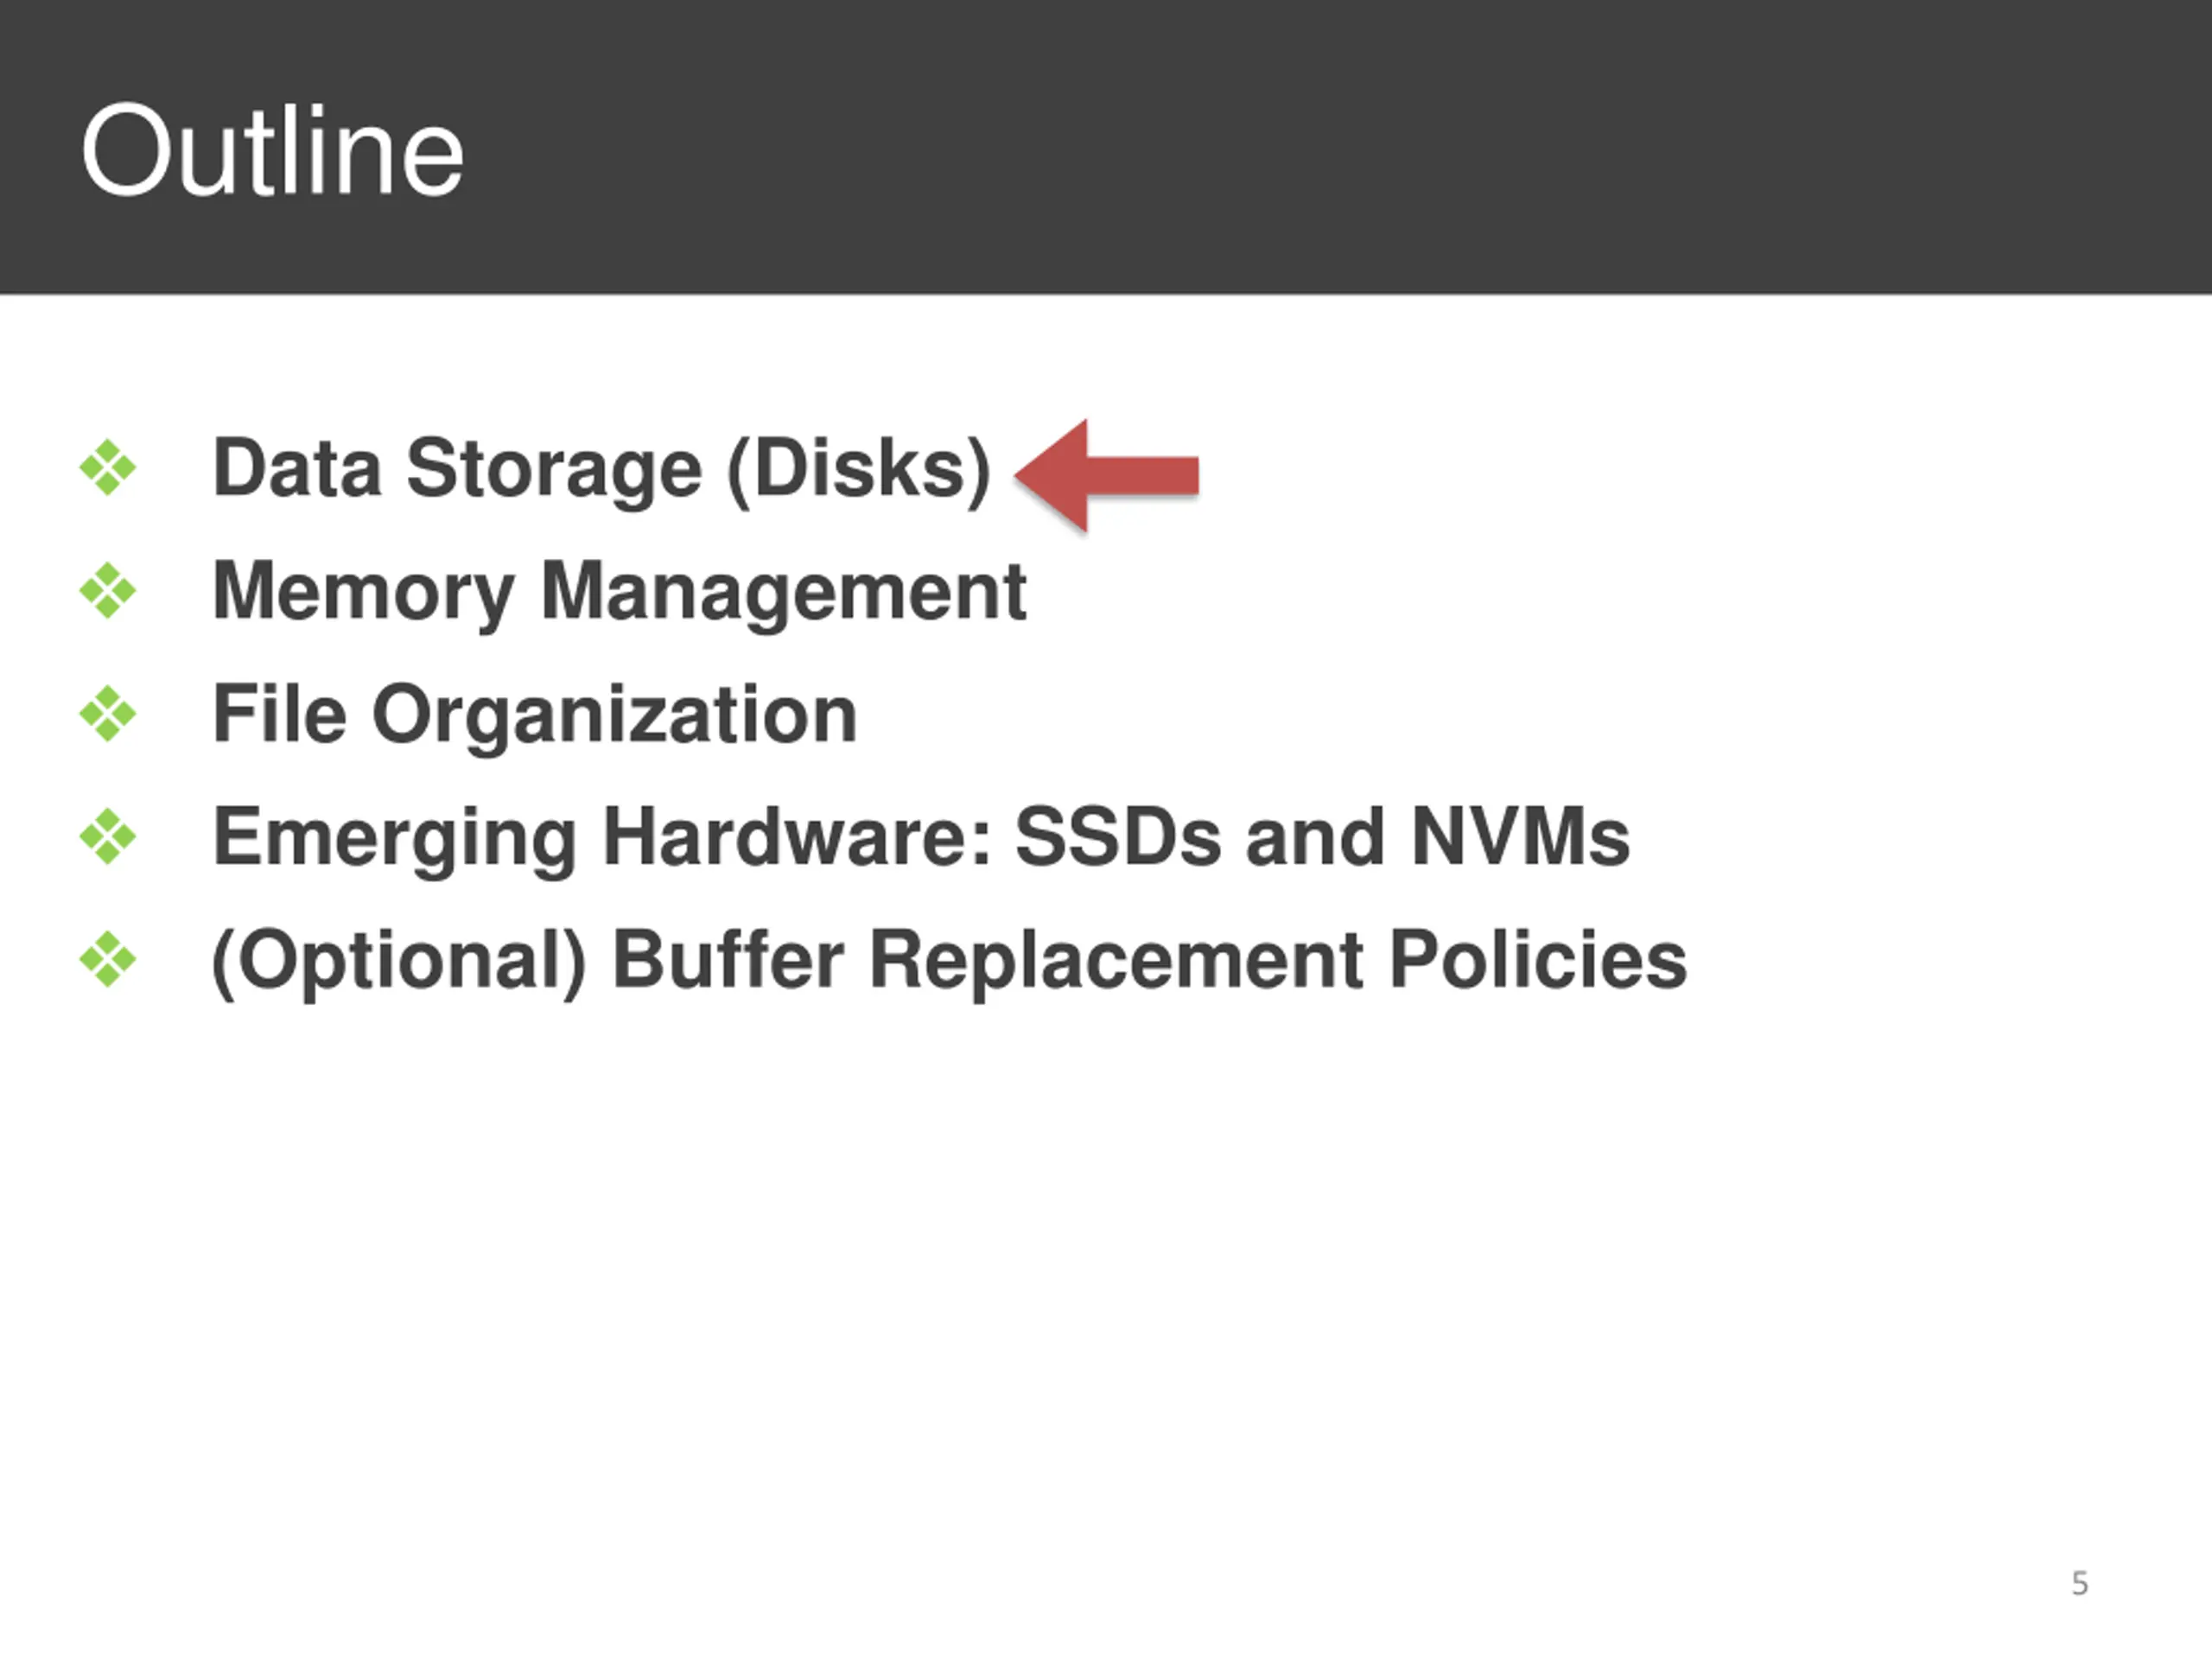Click the word Policies in the last bullet
The image size is (2212, 1659).
tap(1538, 960)
